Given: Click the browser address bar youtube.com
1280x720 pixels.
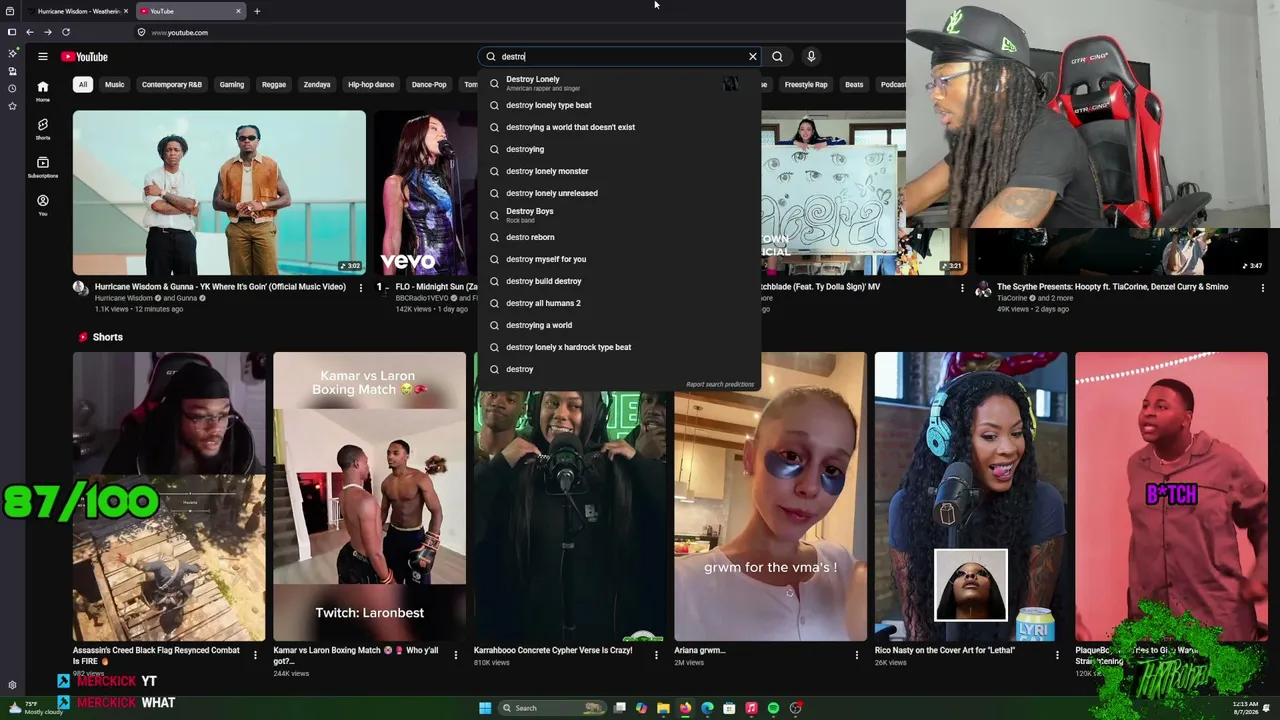Looking at the screenshot, I should pos(180,32).
